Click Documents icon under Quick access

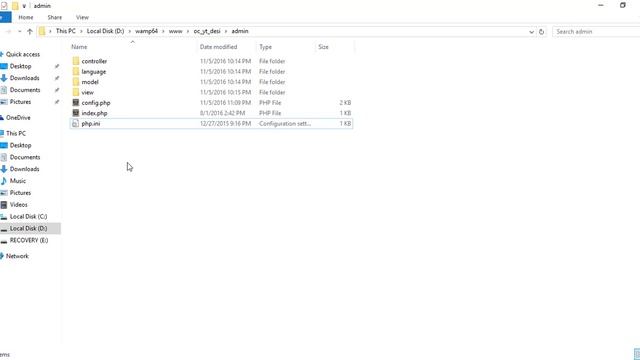[x=4, y=90]
